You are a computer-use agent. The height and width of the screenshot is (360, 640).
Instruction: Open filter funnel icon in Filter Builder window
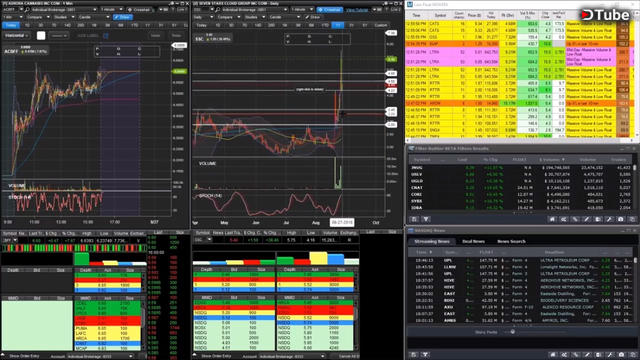click(x=426, y=219)
